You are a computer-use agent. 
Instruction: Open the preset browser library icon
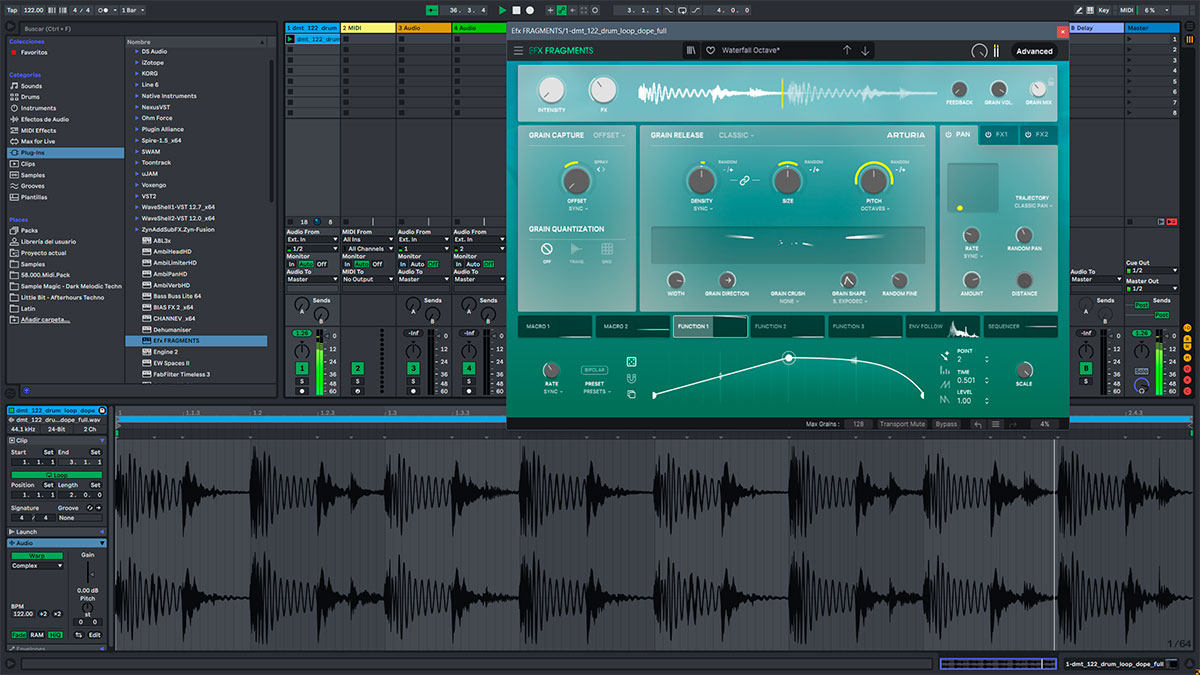(691, 51)
